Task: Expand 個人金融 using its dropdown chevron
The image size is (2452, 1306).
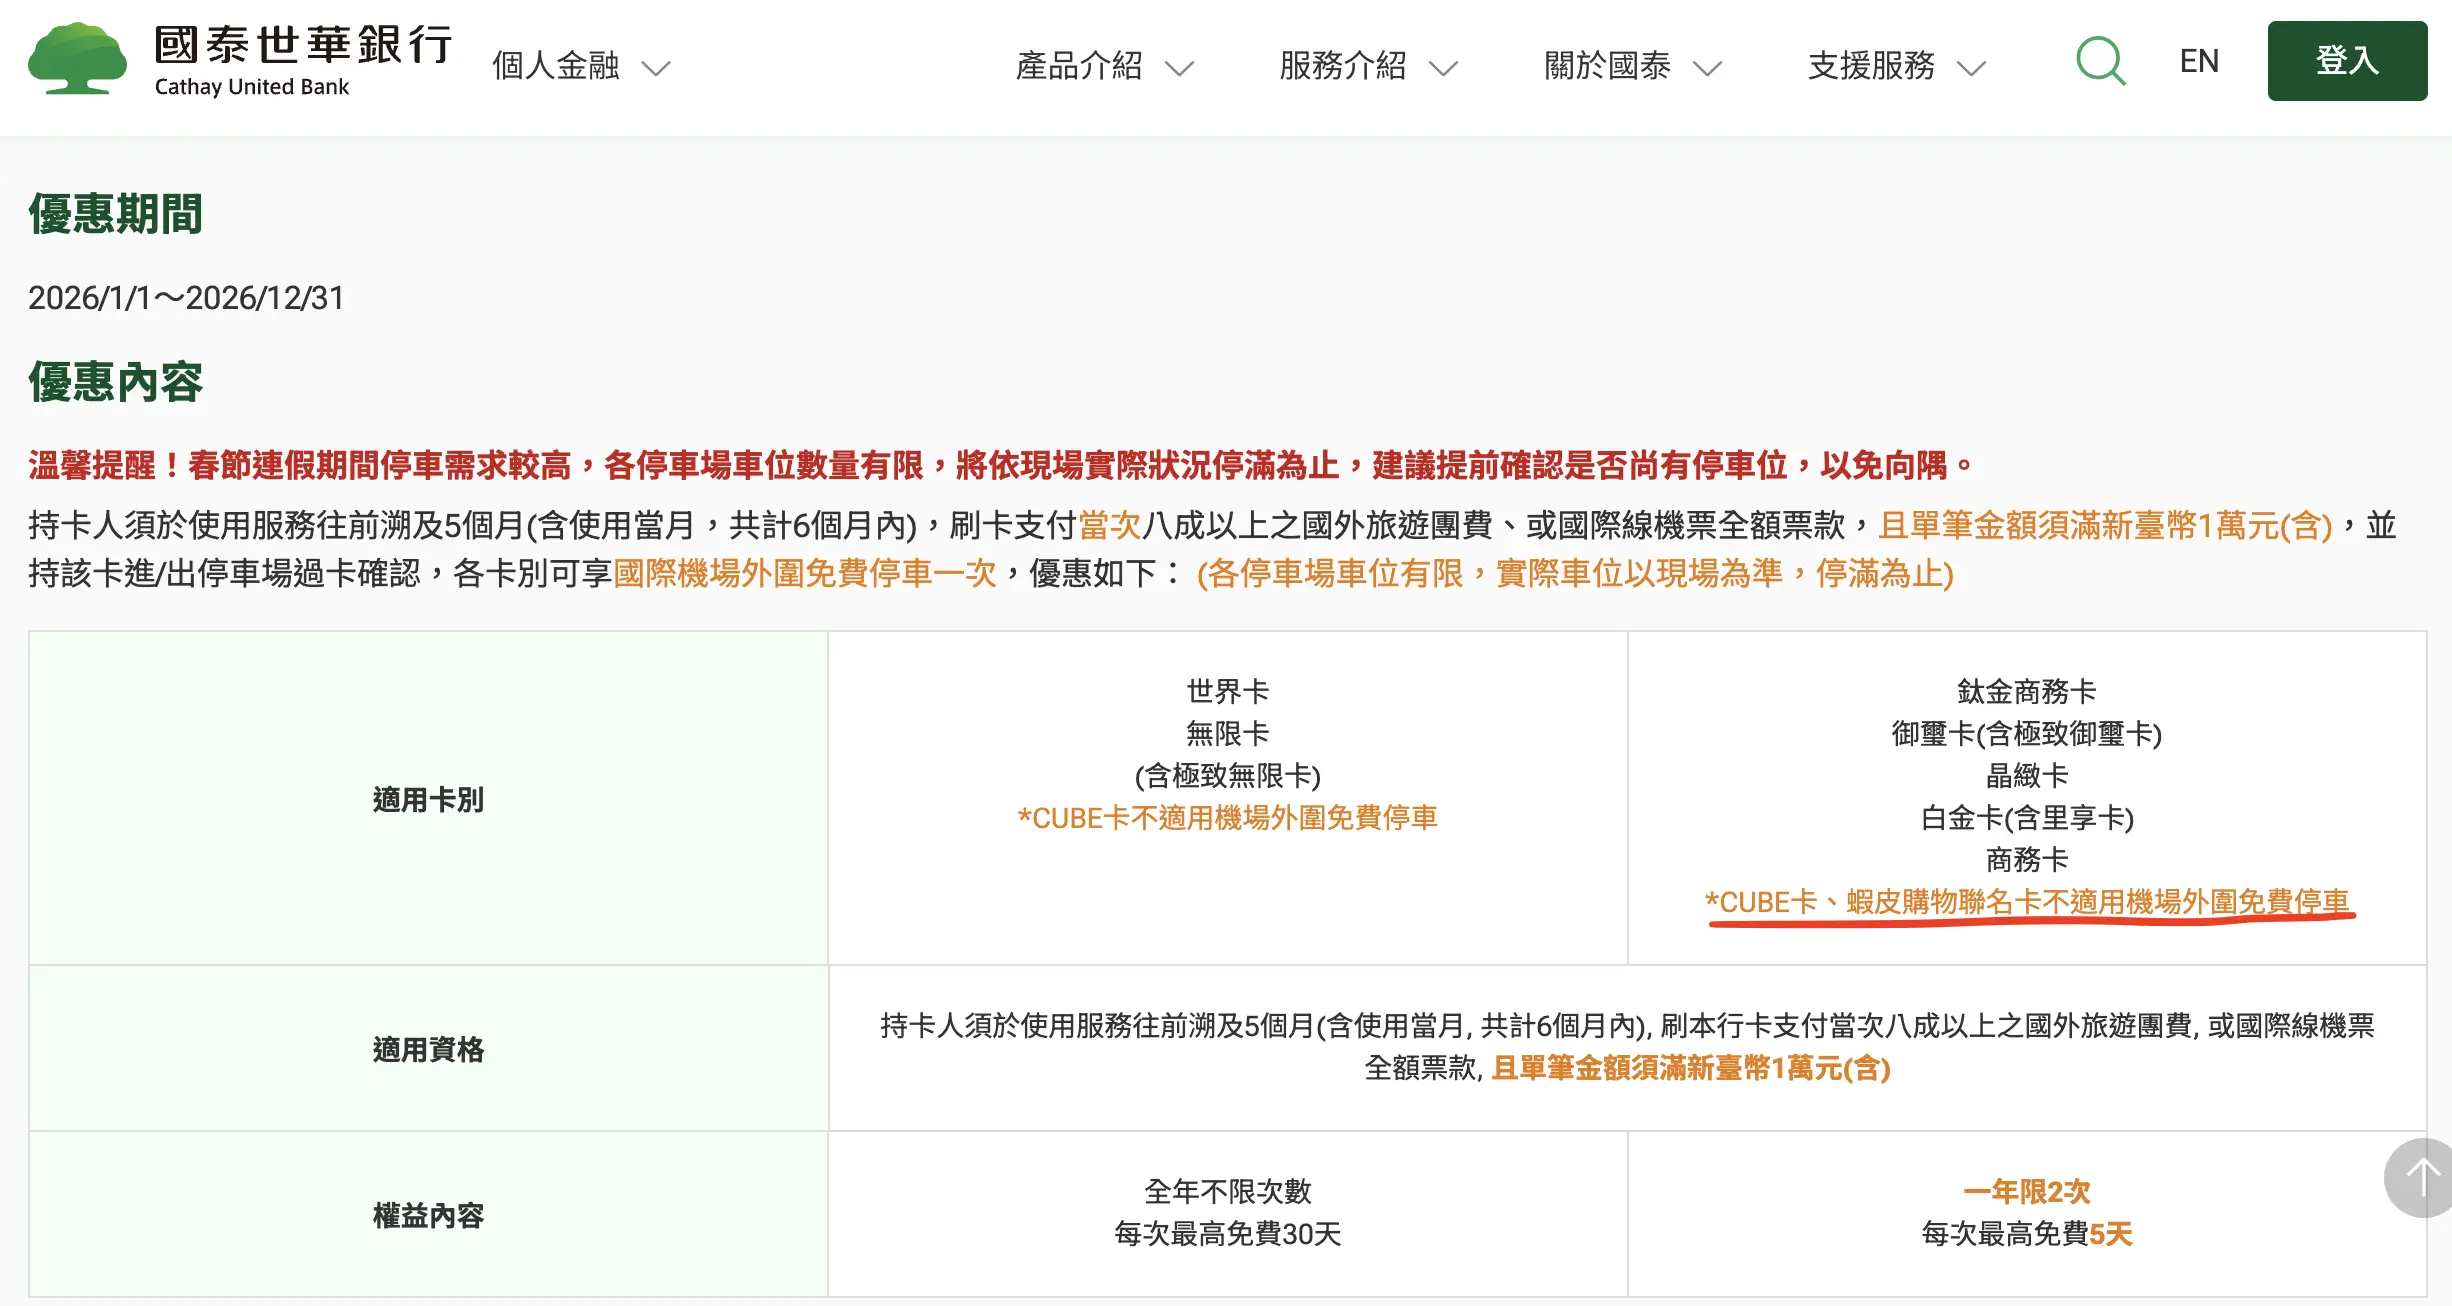Action: coord(656,68)
